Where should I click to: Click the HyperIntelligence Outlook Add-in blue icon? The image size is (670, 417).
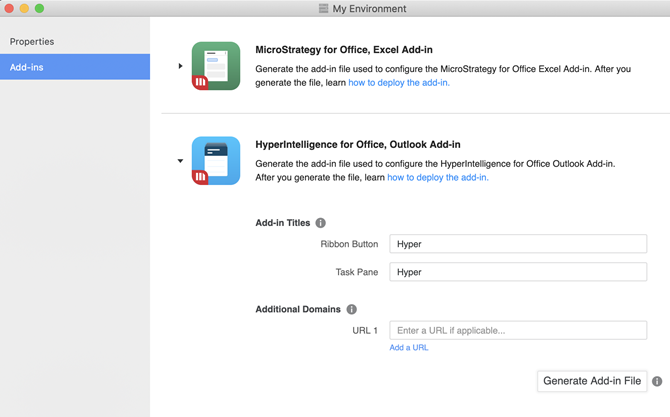(216, 161)
